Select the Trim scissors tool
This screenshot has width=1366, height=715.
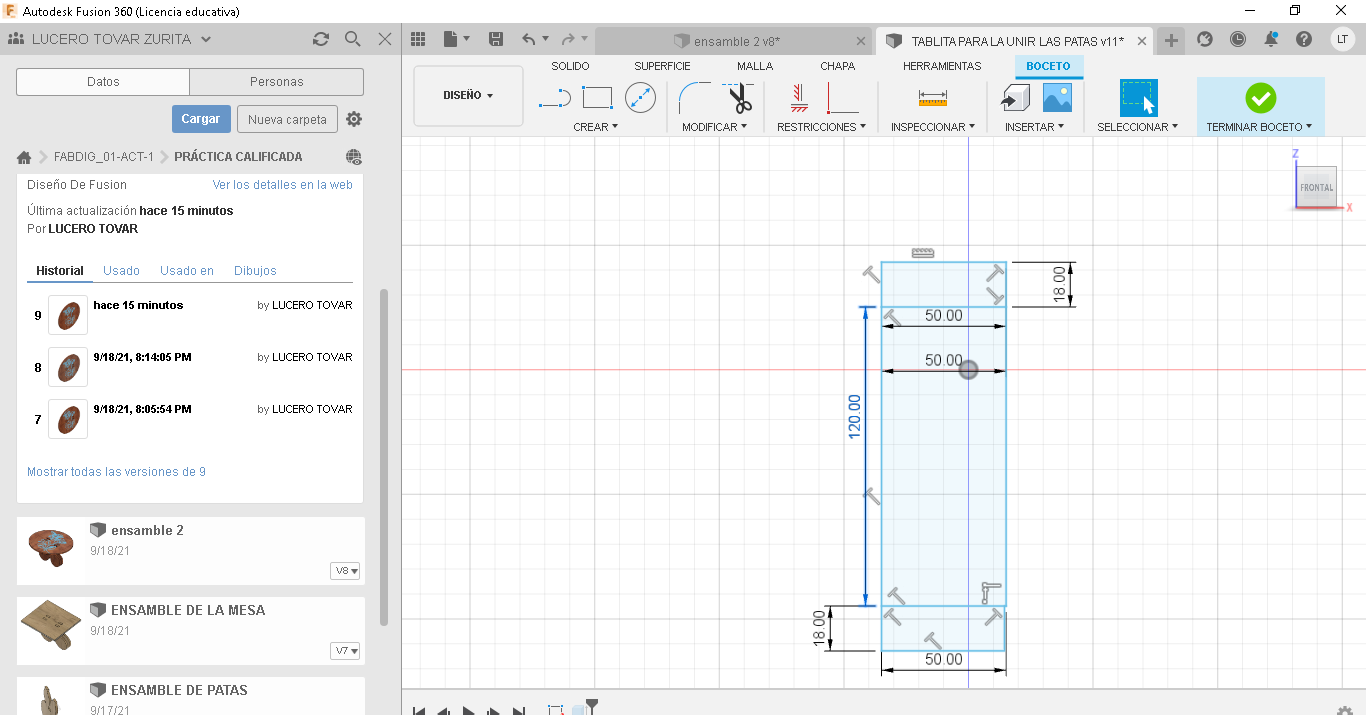739,98
